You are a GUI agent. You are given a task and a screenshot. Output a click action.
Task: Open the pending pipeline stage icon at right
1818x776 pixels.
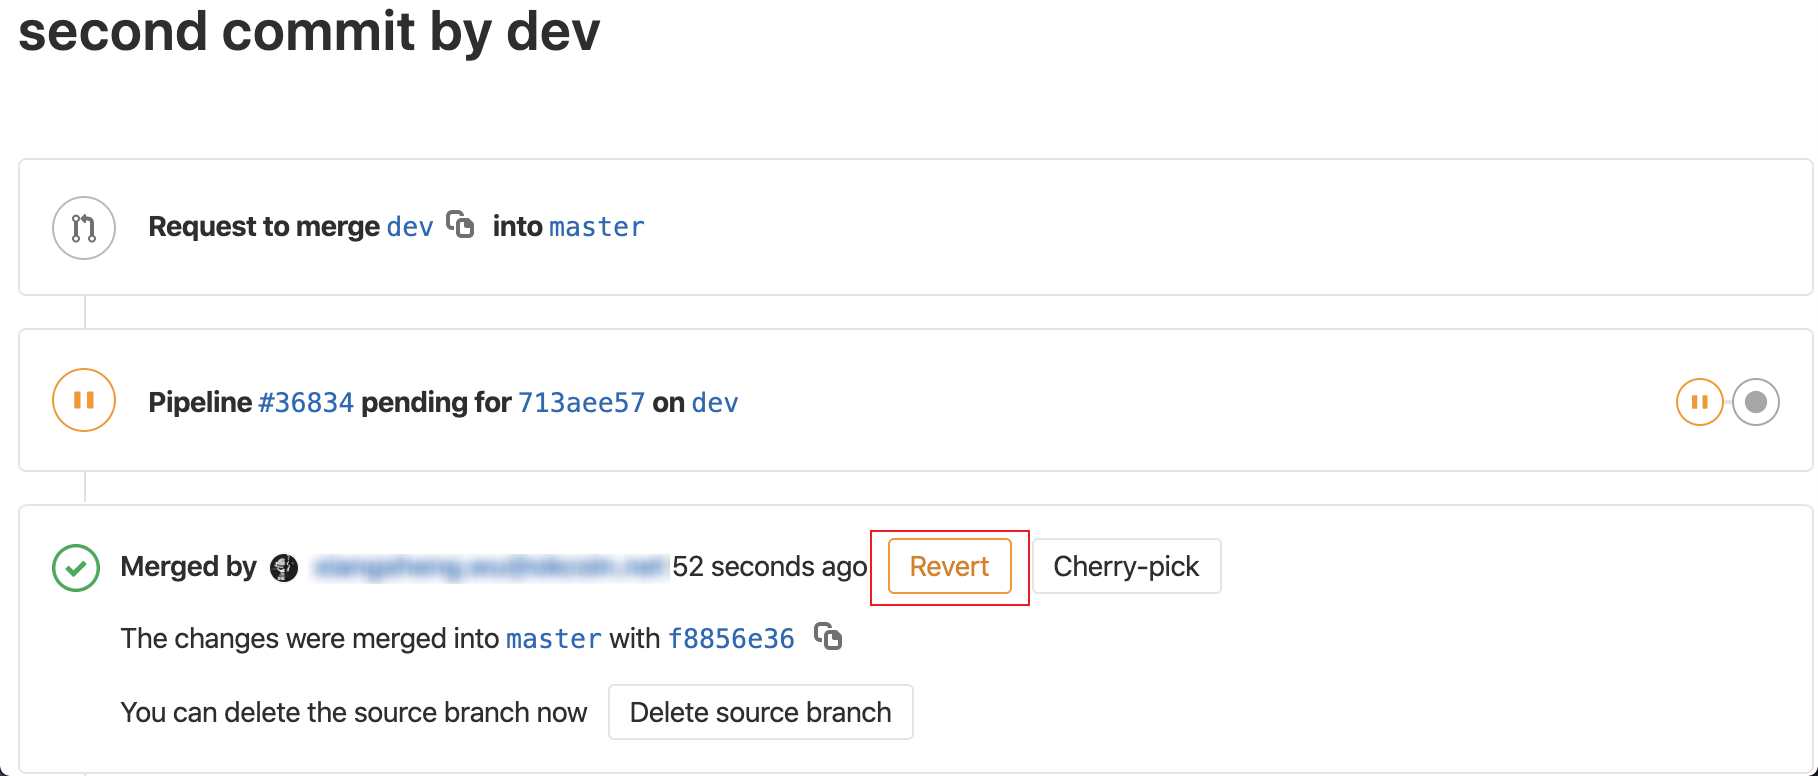1699,402
